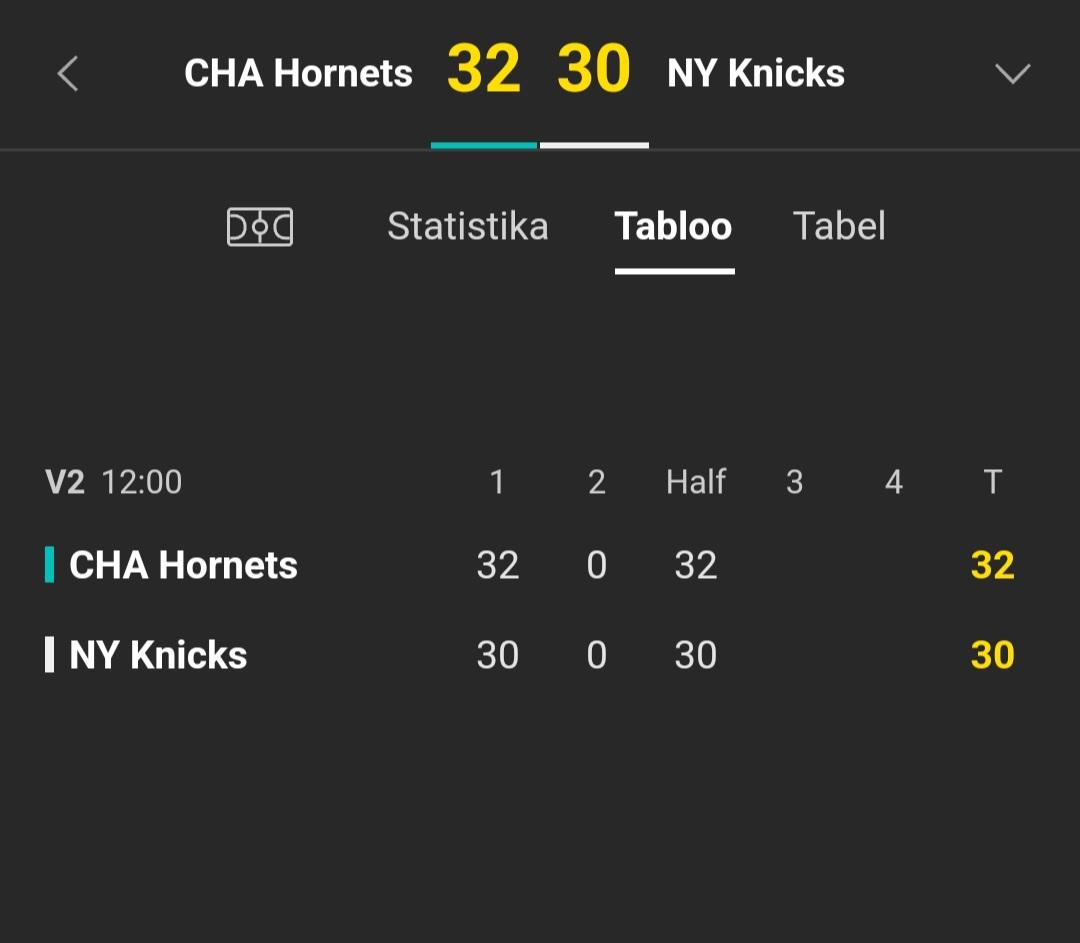Click the quarter 1 column header

497,481
